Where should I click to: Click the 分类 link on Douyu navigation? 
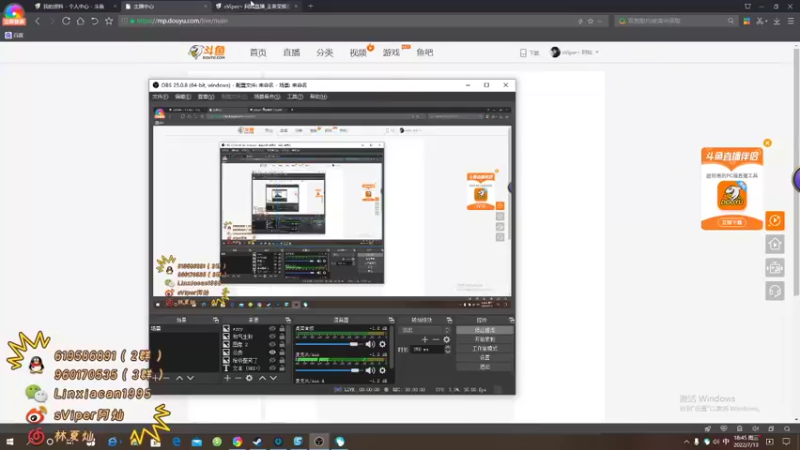[x=324, y=52]
